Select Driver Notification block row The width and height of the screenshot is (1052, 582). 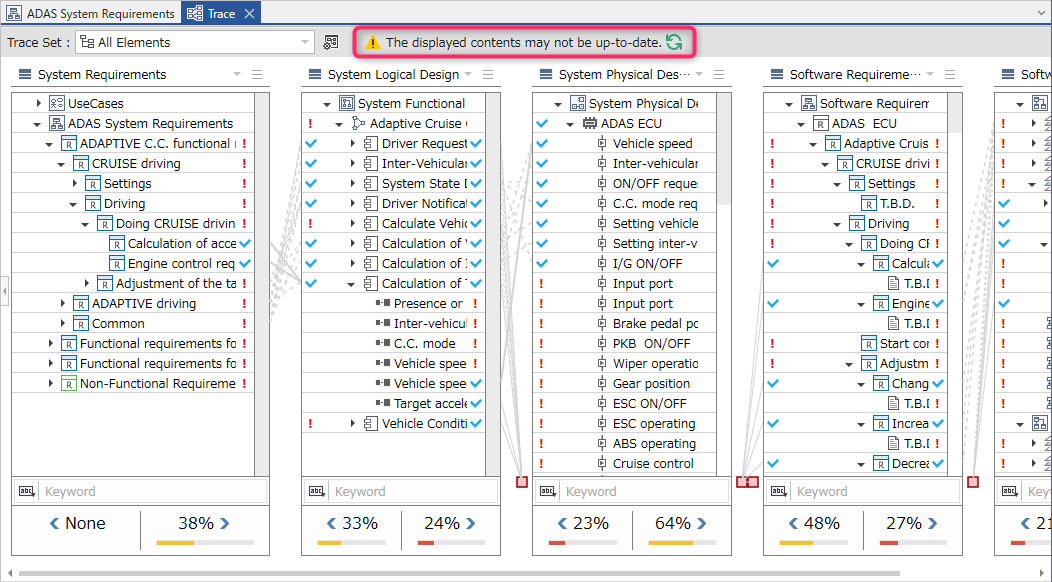pos(393,203)
